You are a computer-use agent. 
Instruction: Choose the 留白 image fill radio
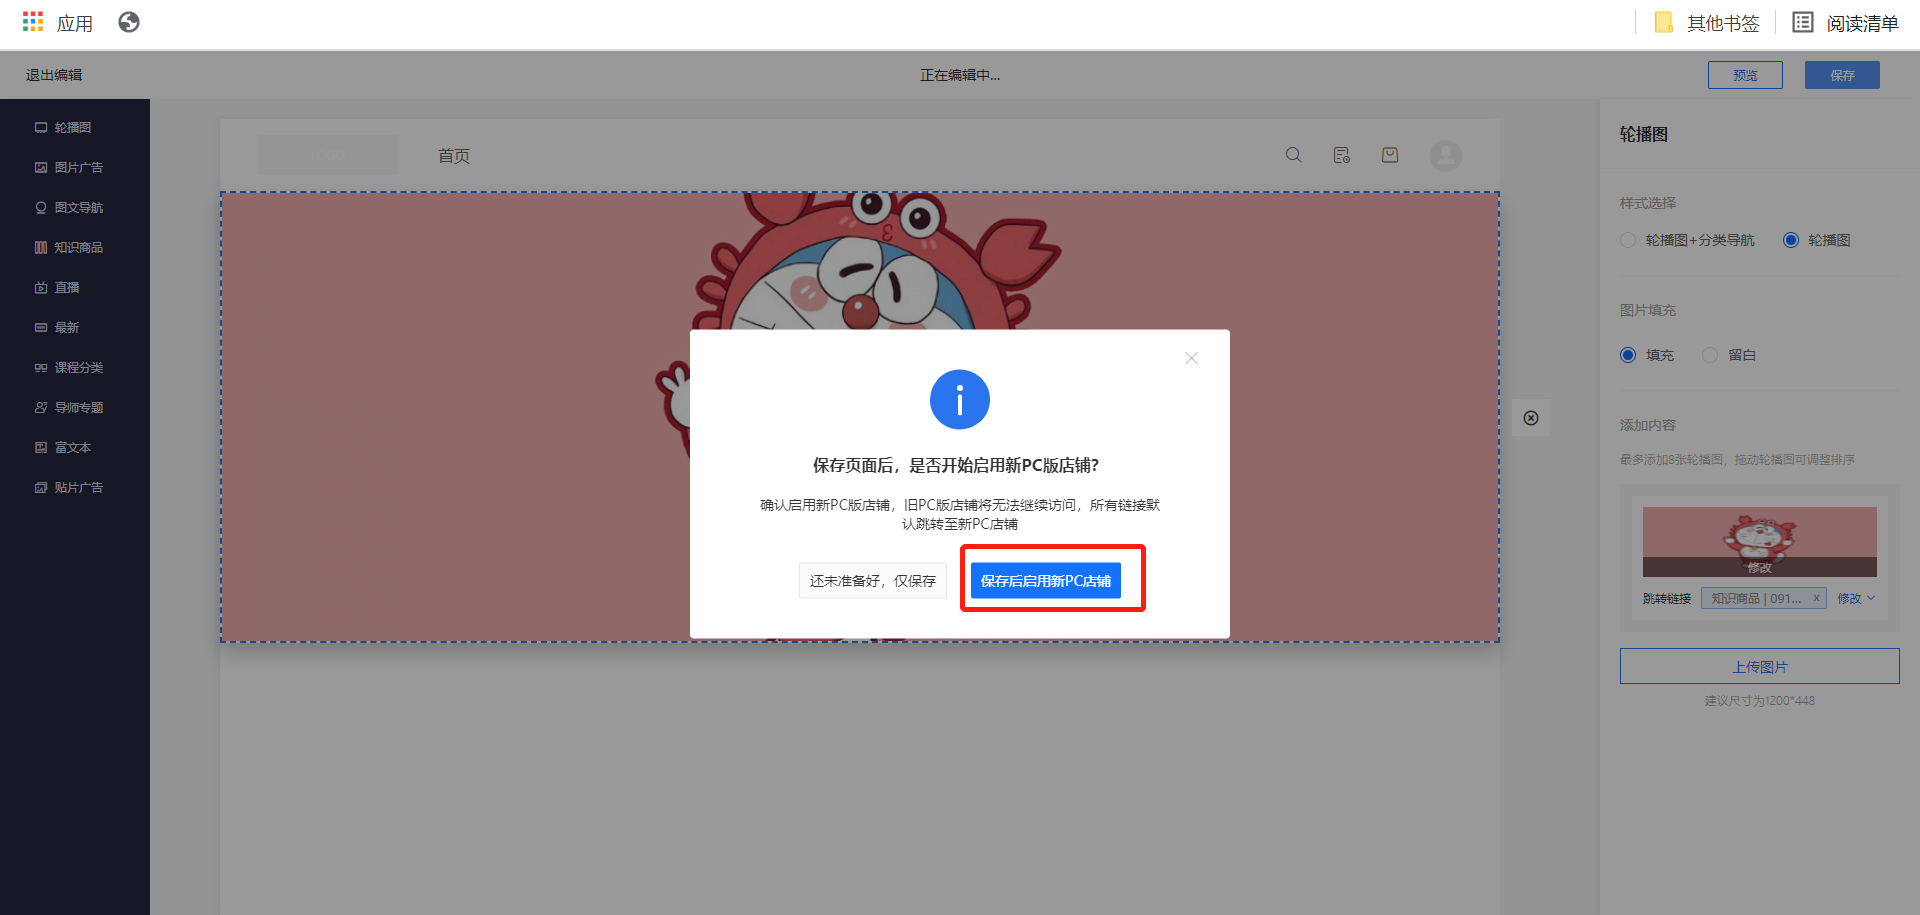(x=1710, y=355)
